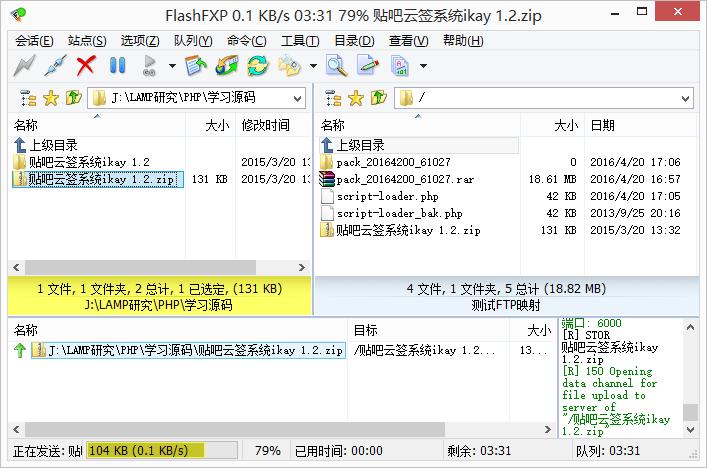Open the 命令(C) menu
Image resolution: width=707 pixels, height=468 pixels.
[247, 41]
